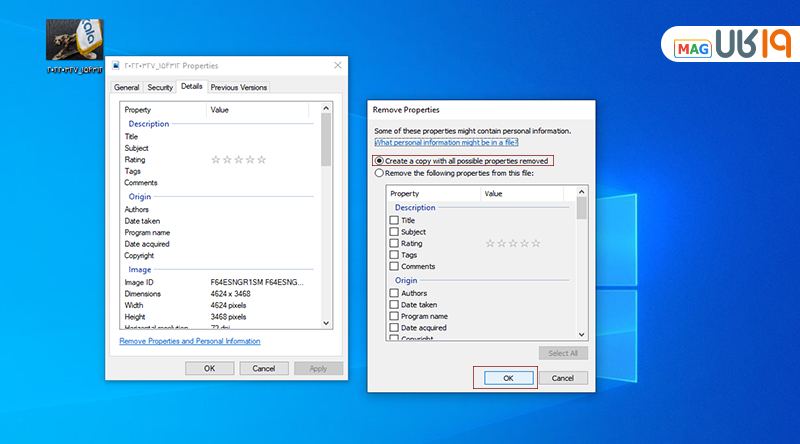This screenshot has height=444, width=800.
Task: Click the Properties window title bar icon
Action: pyautogui.click(x=117, y=65)
